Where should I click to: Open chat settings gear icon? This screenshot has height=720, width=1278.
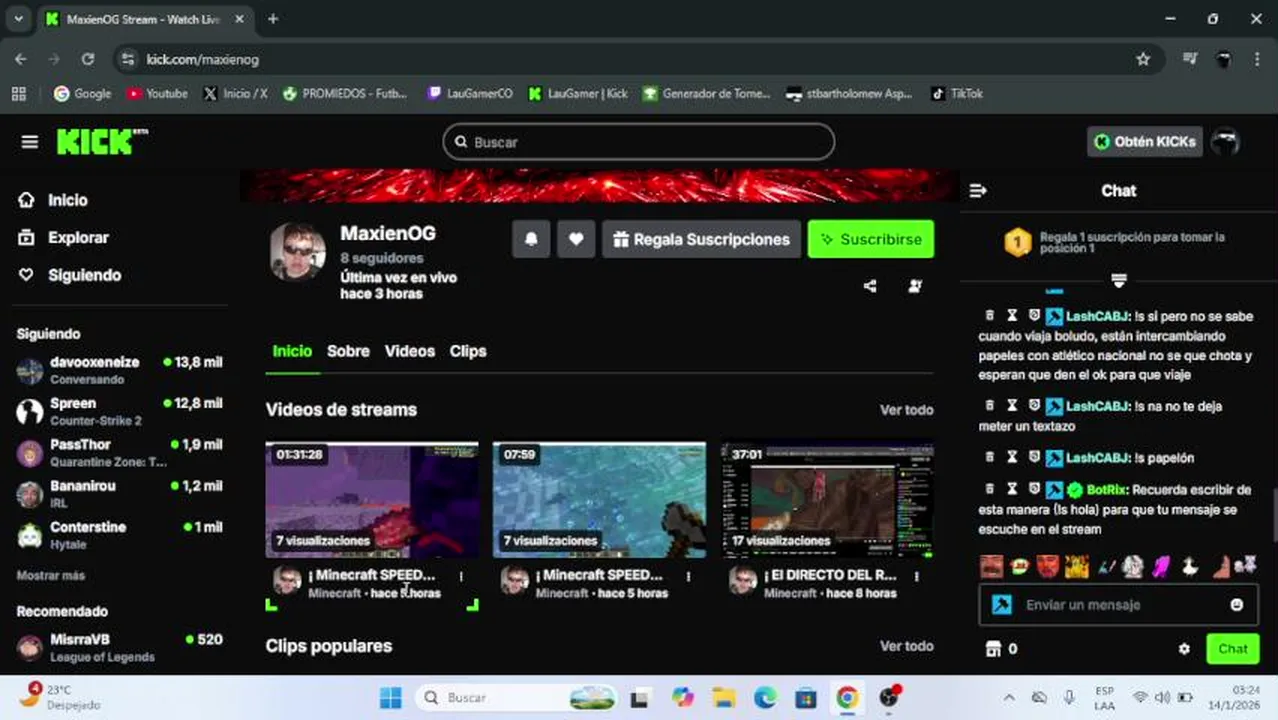click(1184, 649)
